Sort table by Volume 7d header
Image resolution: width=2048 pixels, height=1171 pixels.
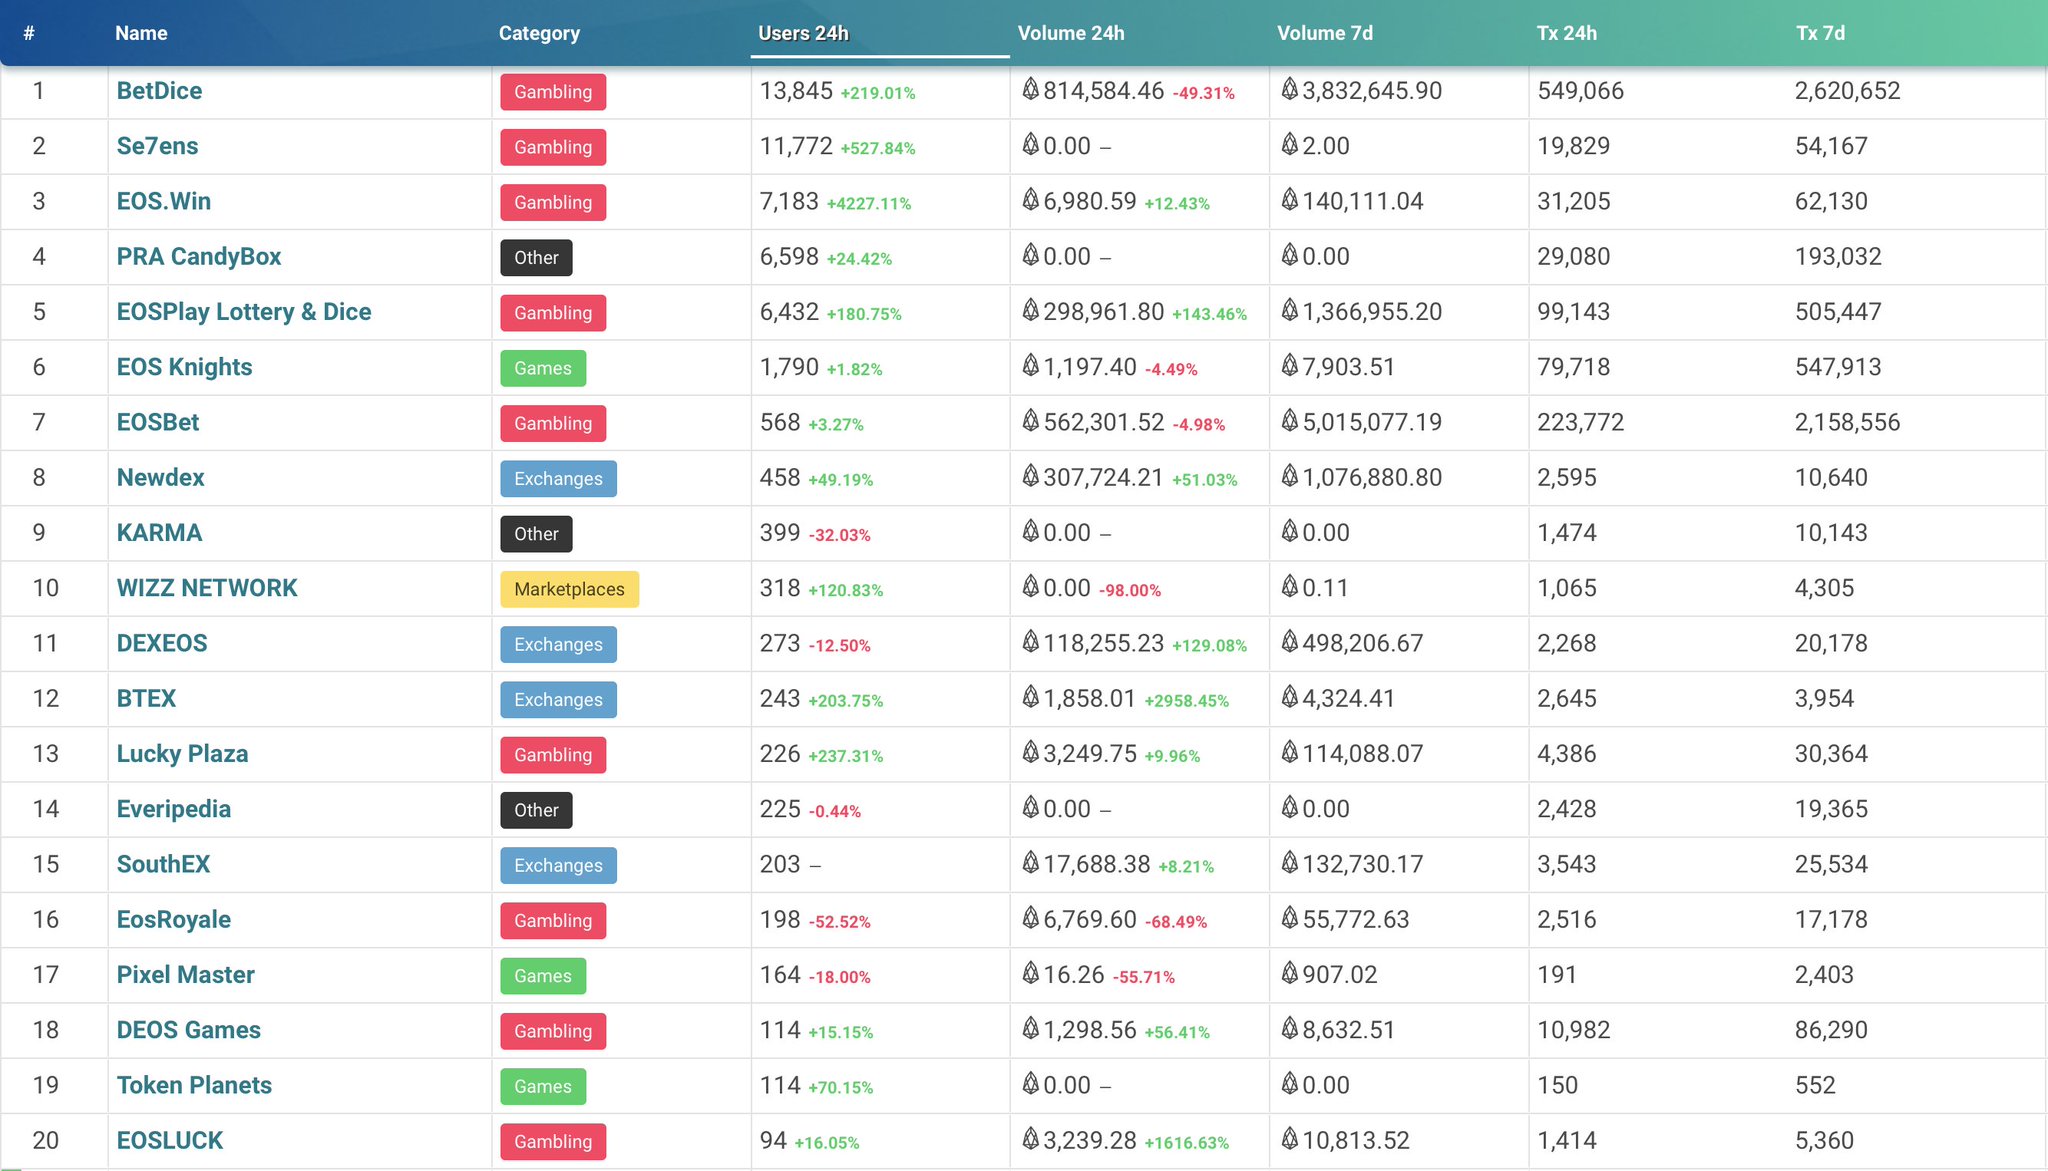1325,33
